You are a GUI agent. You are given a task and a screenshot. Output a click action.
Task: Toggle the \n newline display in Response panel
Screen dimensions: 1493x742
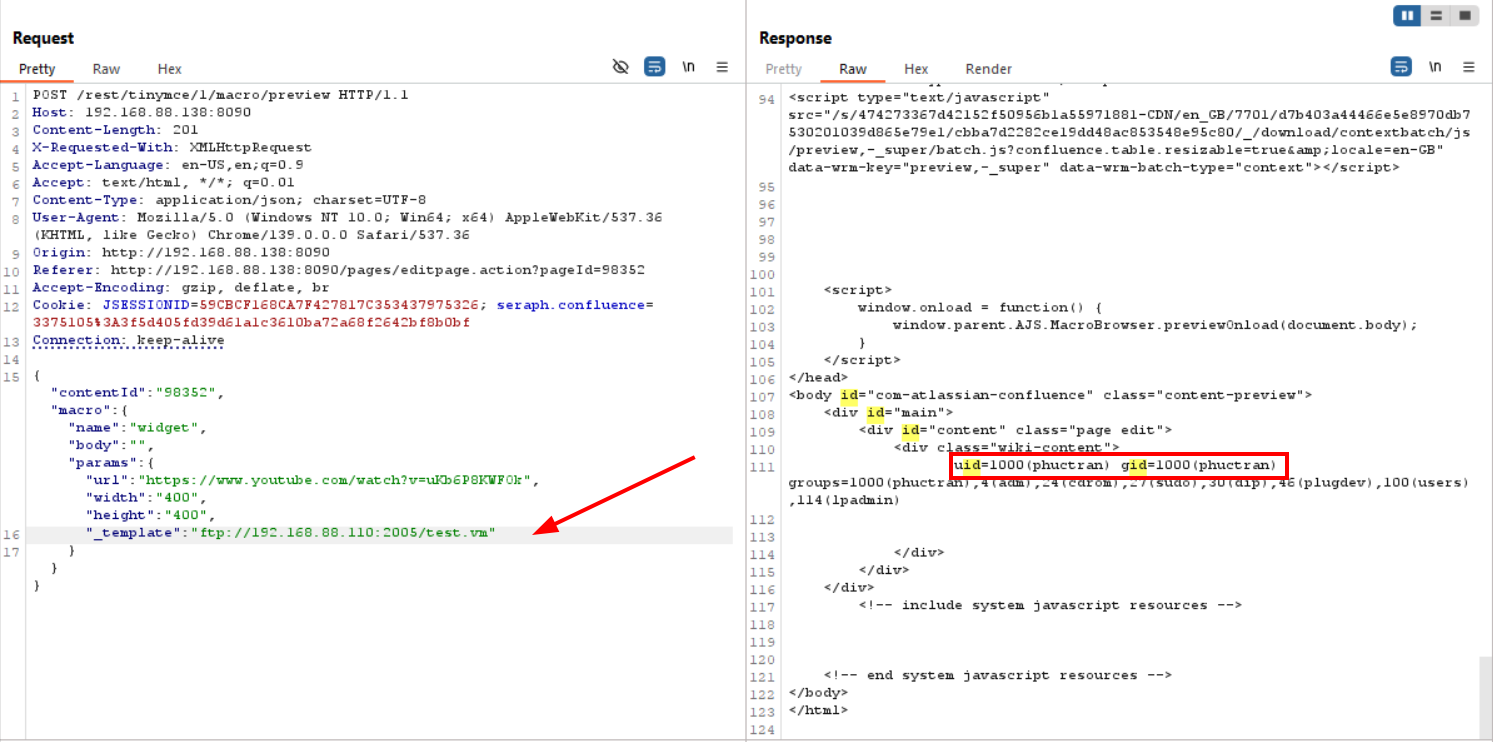[x=1435, y=67]
